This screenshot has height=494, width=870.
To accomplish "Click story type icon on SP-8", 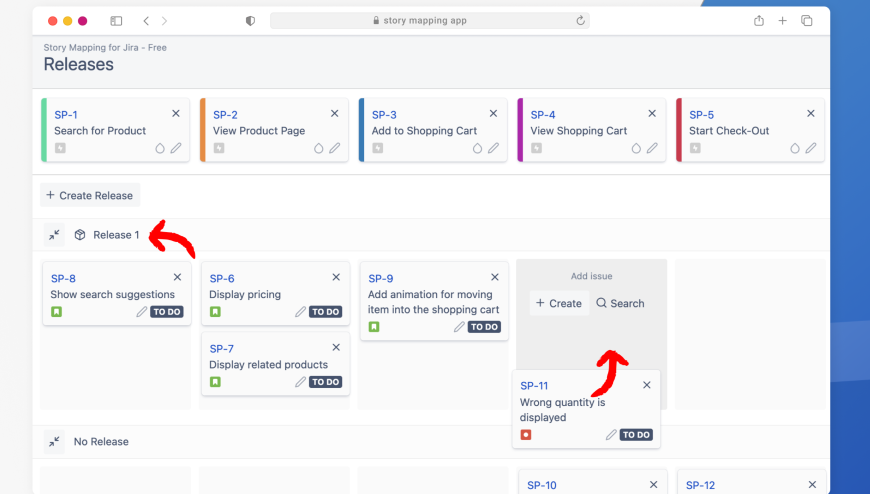I will coord(57,312).
